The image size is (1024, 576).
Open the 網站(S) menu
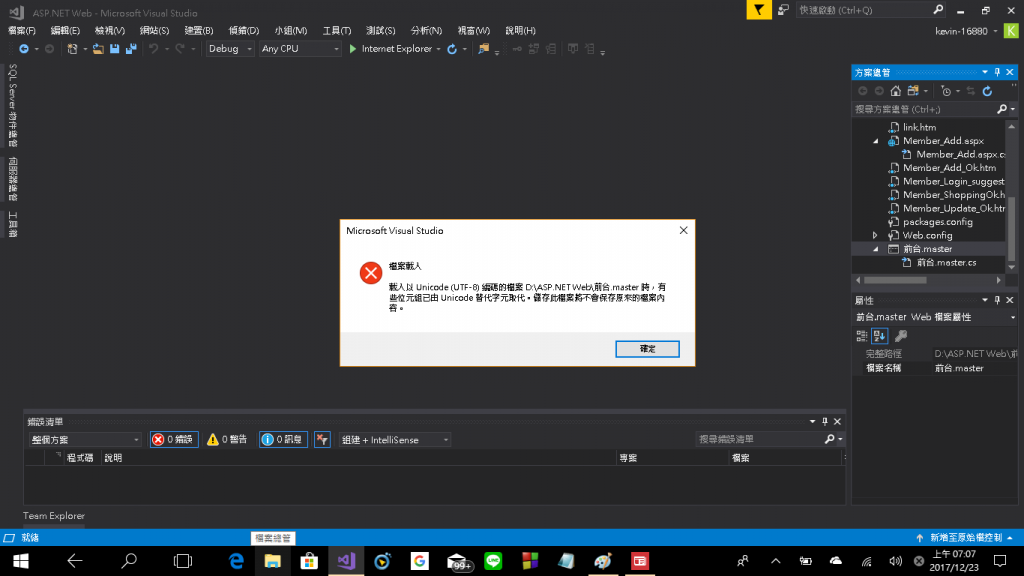(x=154, y=31)
